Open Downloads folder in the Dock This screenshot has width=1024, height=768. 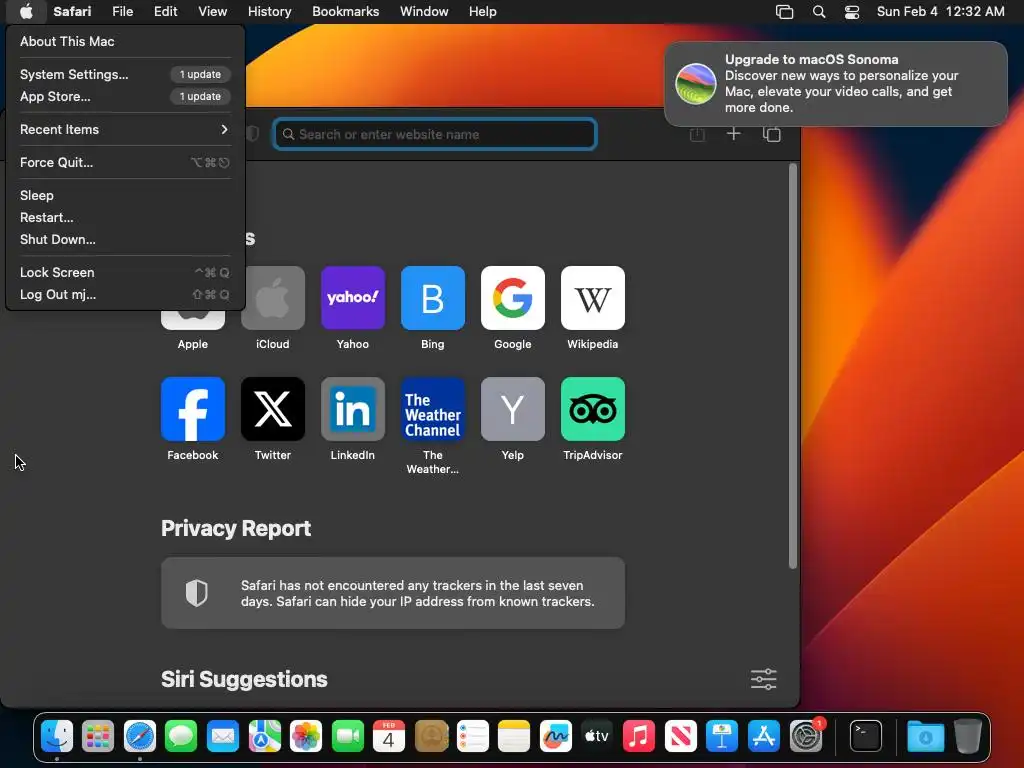[x=925, y=736]
